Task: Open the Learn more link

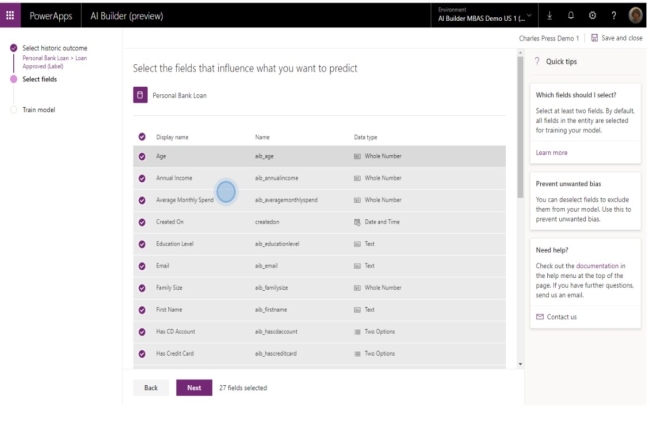Action: point(551,152)
